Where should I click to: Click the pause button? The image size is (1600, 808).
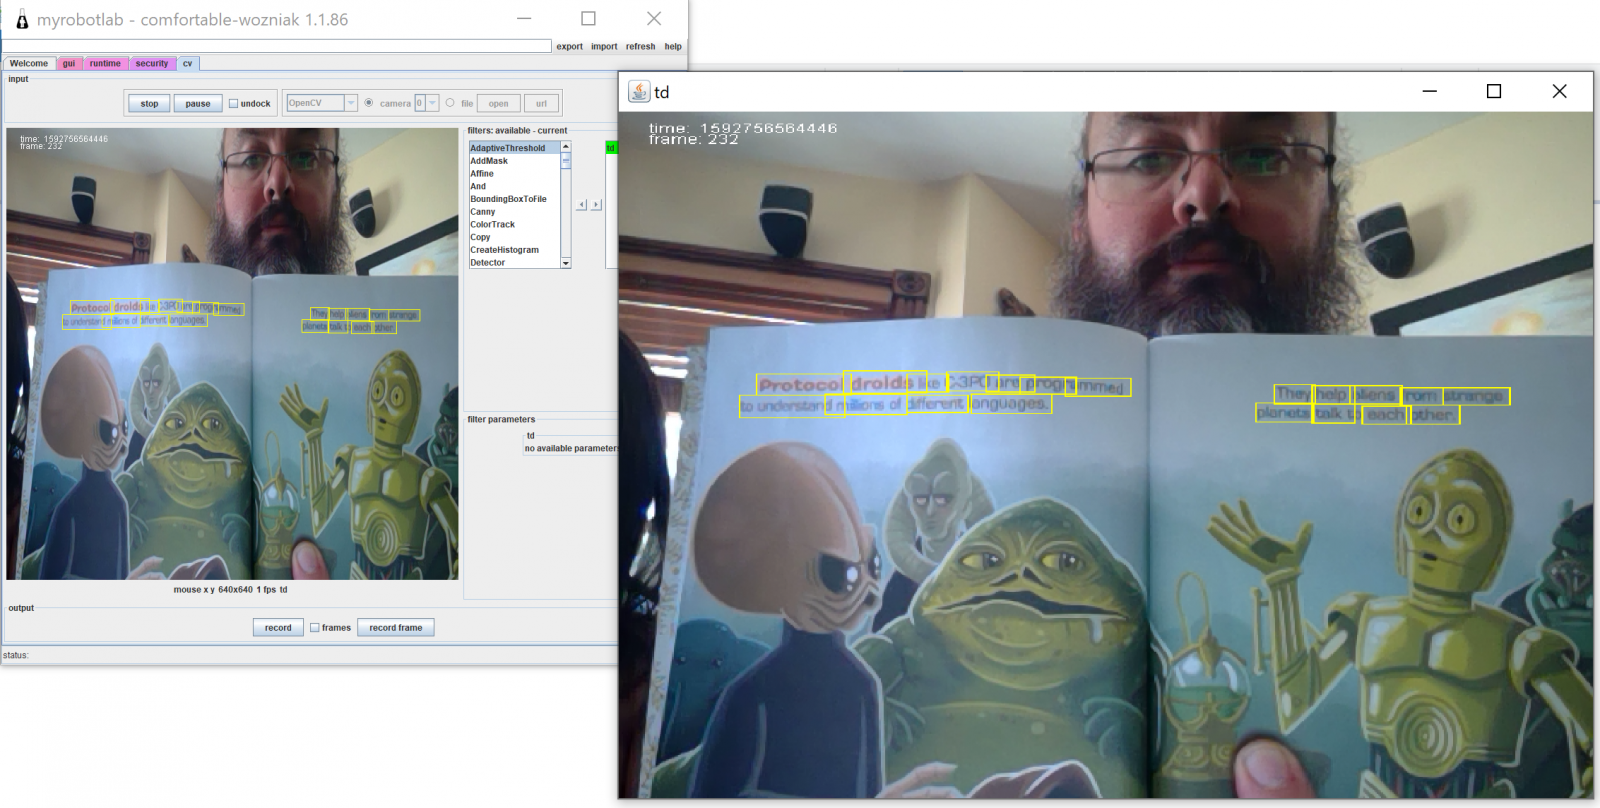pyautogui.click(x=198, y=103)
